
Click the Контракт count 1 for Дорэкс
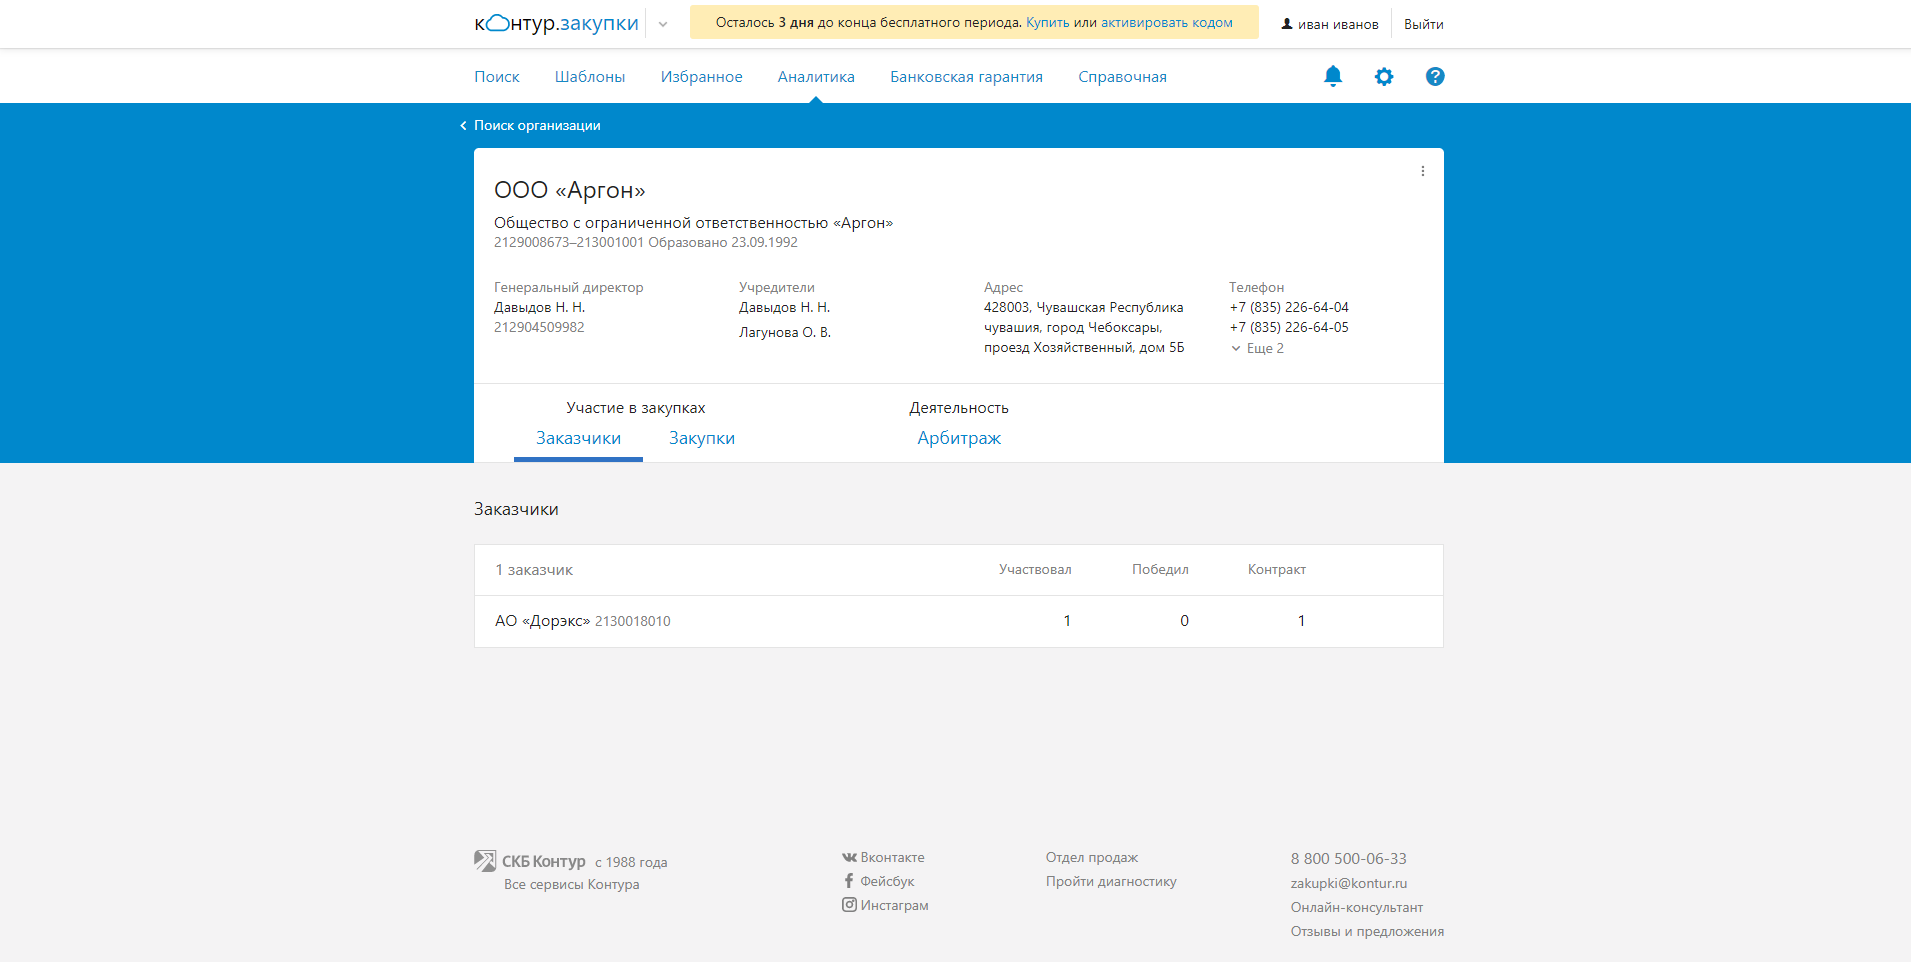(x=1301, y=621)
